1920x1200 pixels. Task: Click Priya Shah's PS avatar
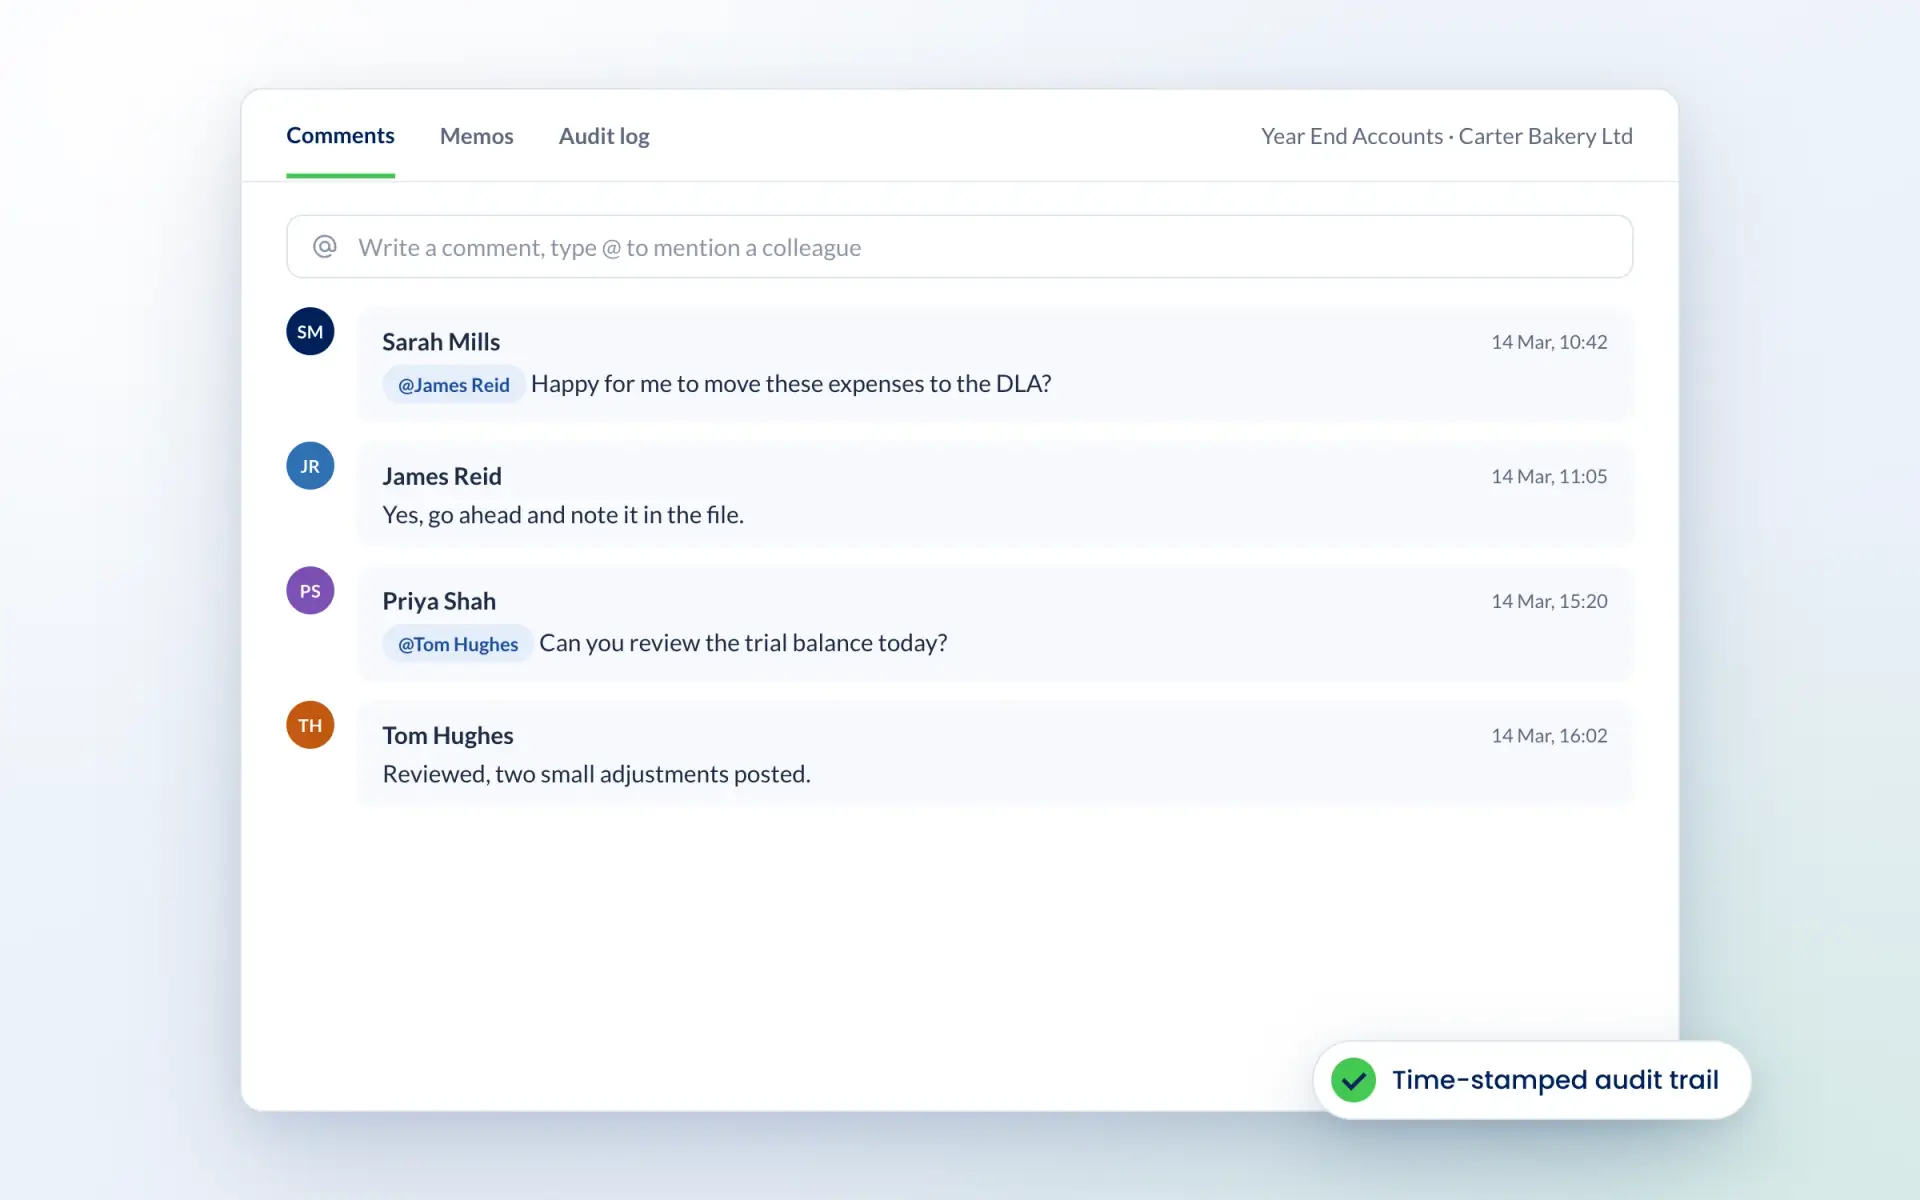pos(310,591)
